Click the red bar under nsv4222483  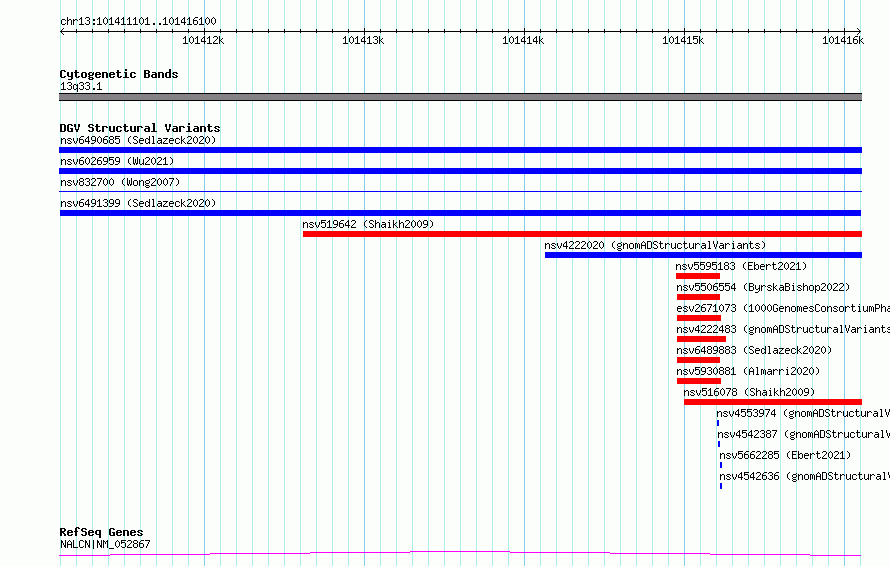(x=701, y=339)
